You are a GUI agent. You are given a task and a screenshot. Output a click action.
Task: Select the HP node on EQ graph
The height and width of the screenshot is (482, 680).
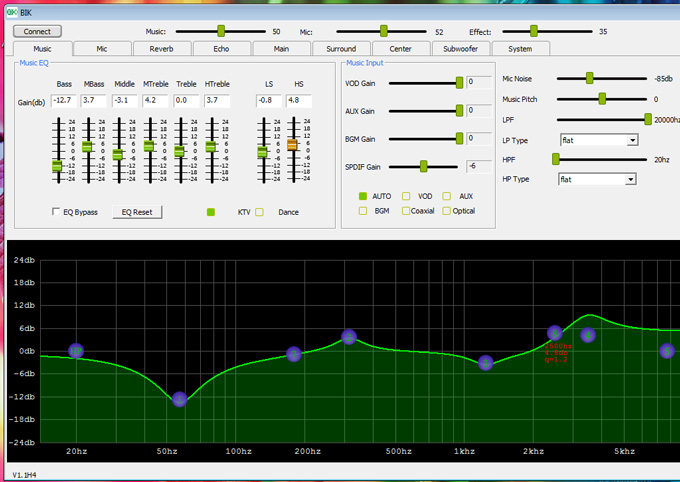coord(76,351)
